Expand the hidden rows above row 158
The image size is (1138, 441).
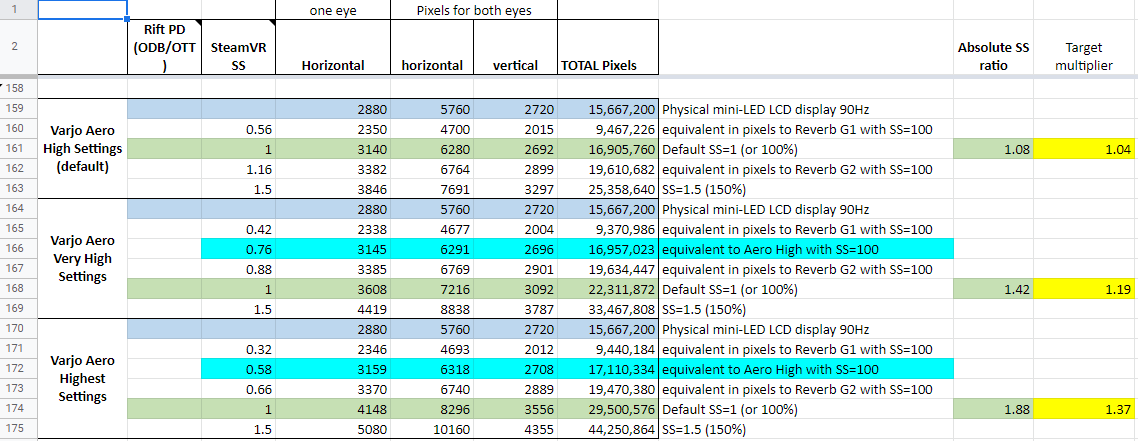tap(3, 87)
